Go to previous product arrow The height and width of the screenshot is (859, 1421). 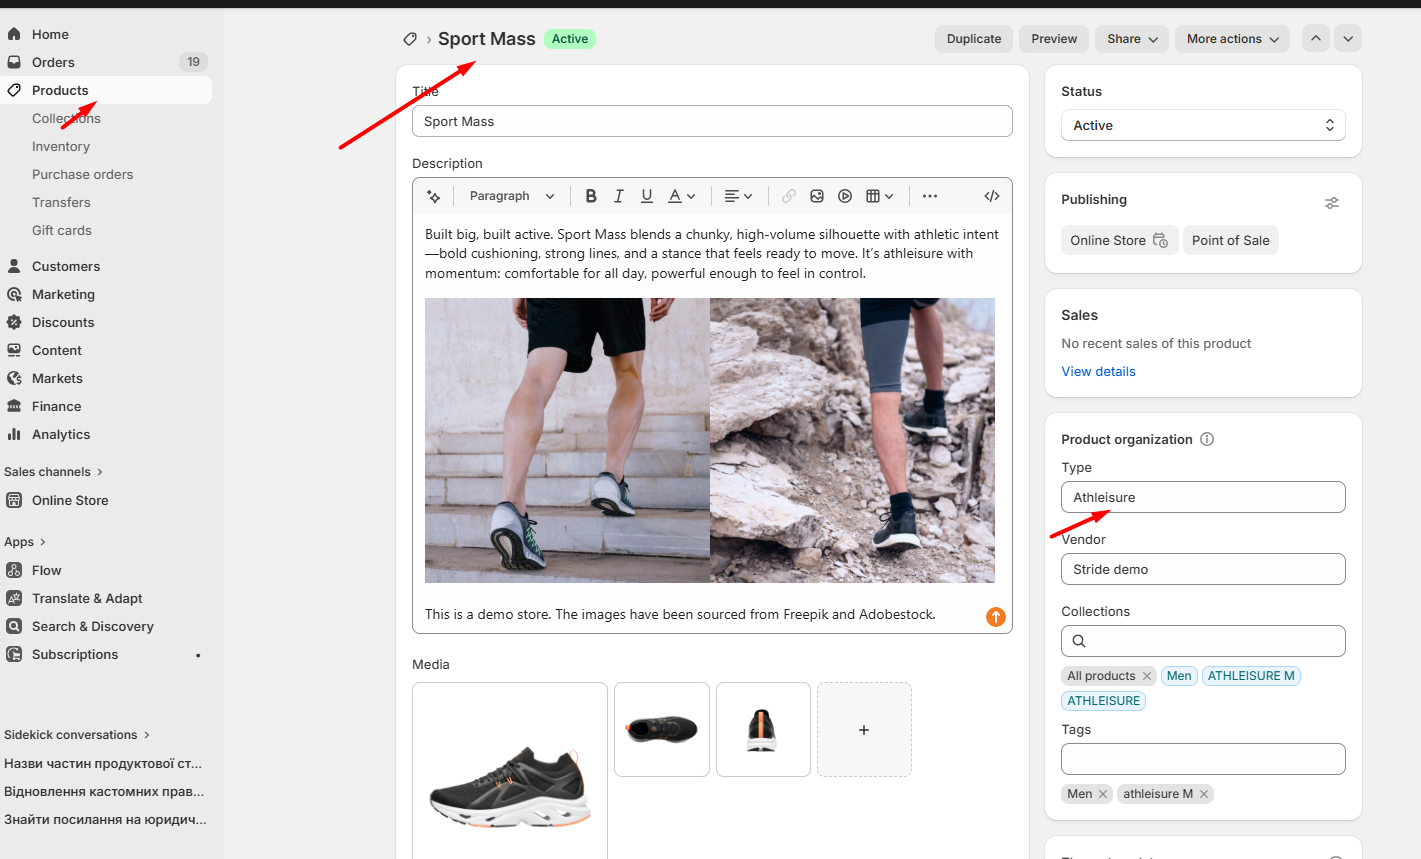click(x=1316, y=39)
